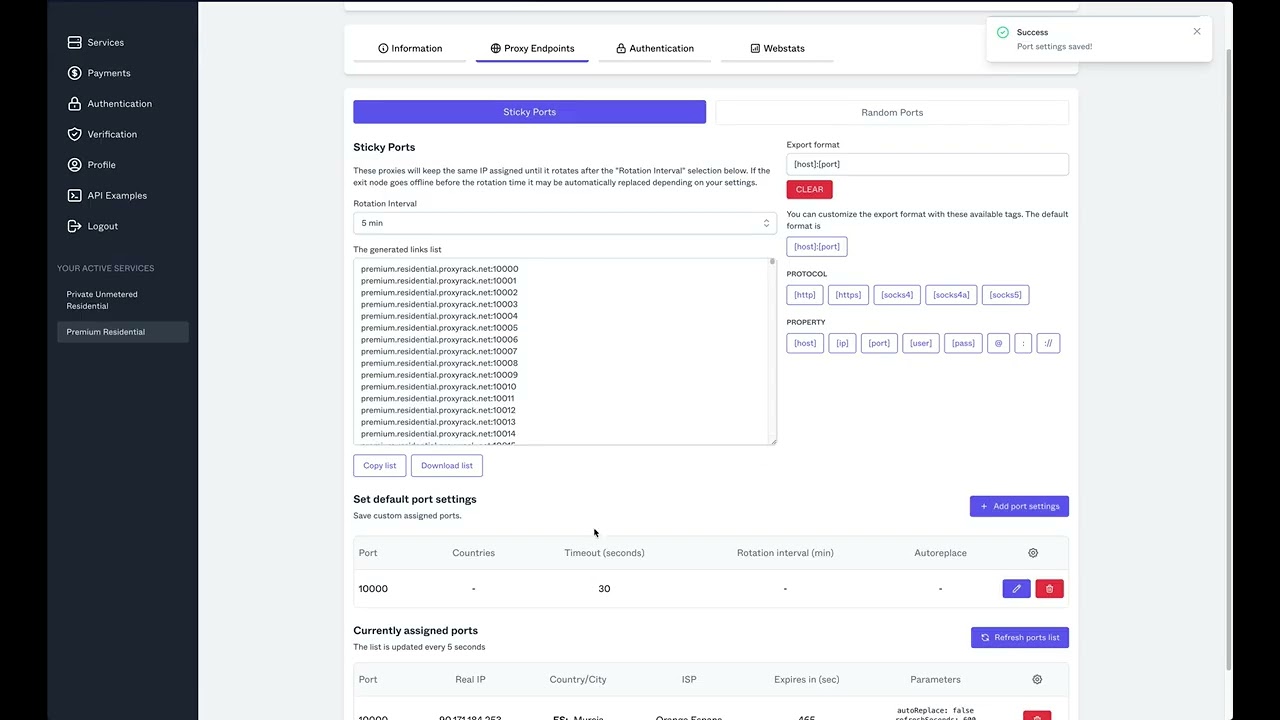Screen dimensions: 1280x720
Task: Insert [host] property tag
Action: [805, 343]
